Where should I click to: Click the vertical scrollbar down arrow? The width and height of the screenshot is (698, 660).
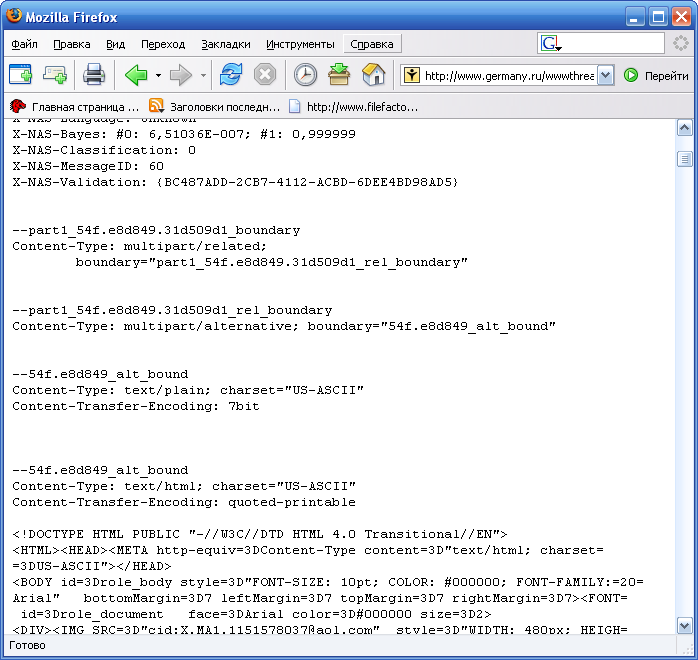point(685,626)
